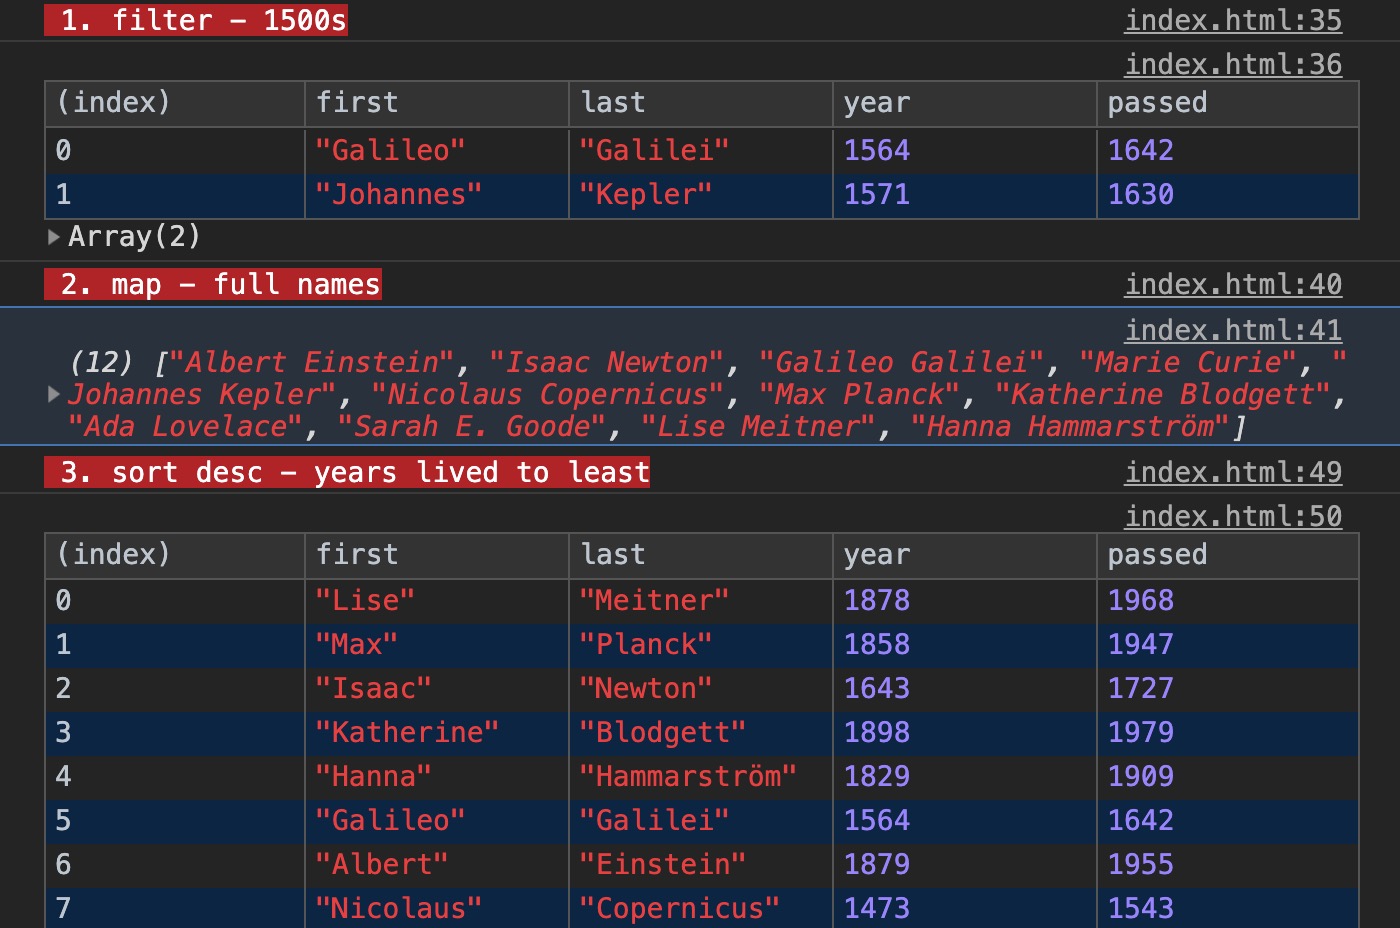Click the "Lise" first name cell
The height and width of the screenshot is (928, 1400).
pos(436,600)
